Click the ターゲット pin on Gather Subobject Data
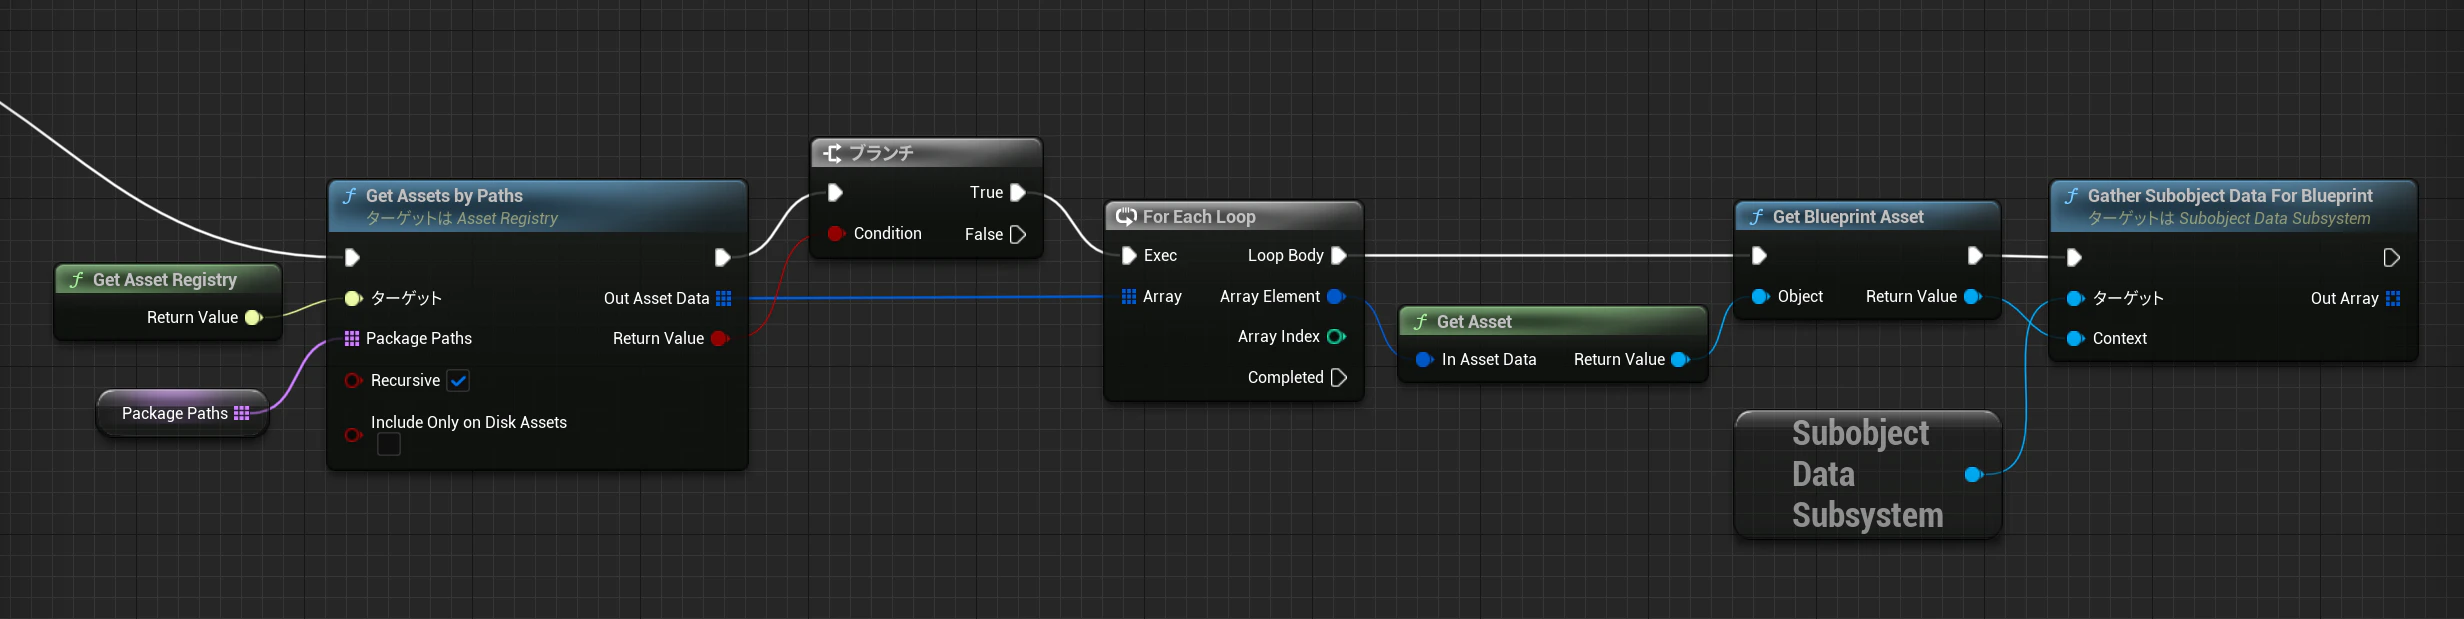The image size is (2464, 619). tap(2076, 298)
